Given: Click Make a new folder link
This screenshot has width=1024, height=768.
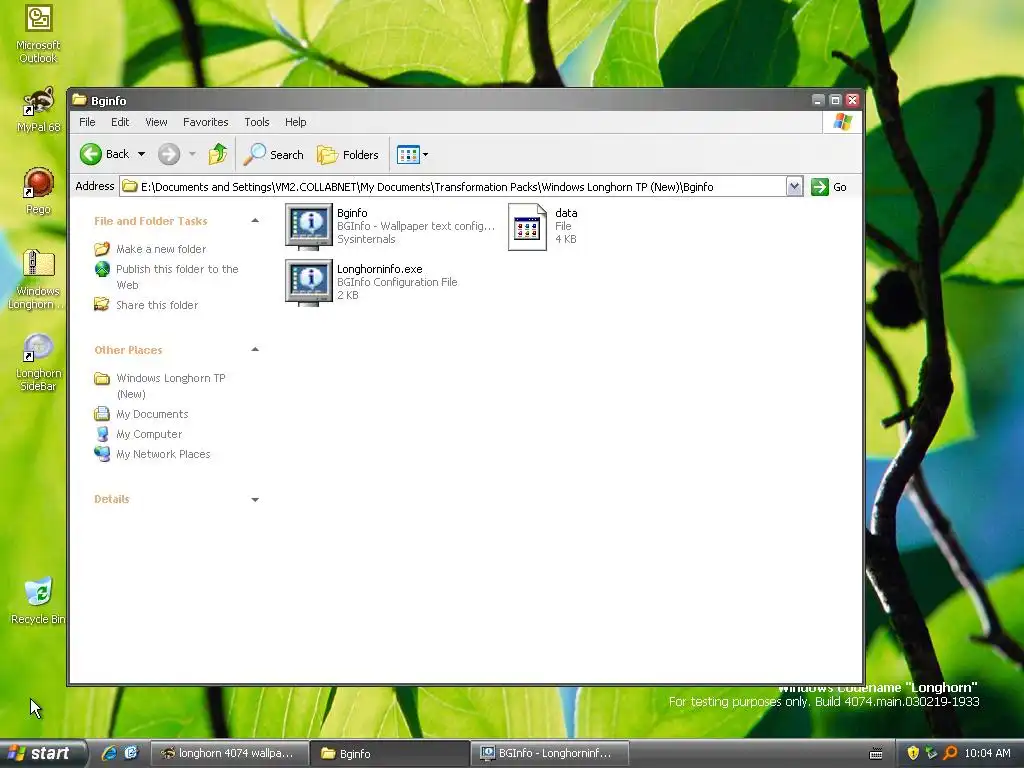Looking at the screenshot, I should [x=161, y=249].
